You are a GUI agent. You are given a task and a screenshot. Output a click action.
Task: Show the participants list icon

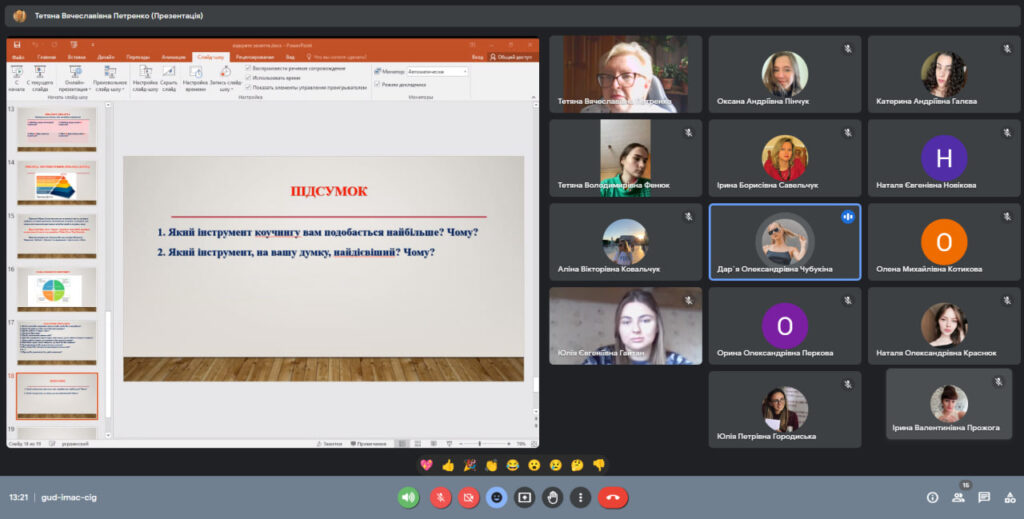[x=958, y=497]
